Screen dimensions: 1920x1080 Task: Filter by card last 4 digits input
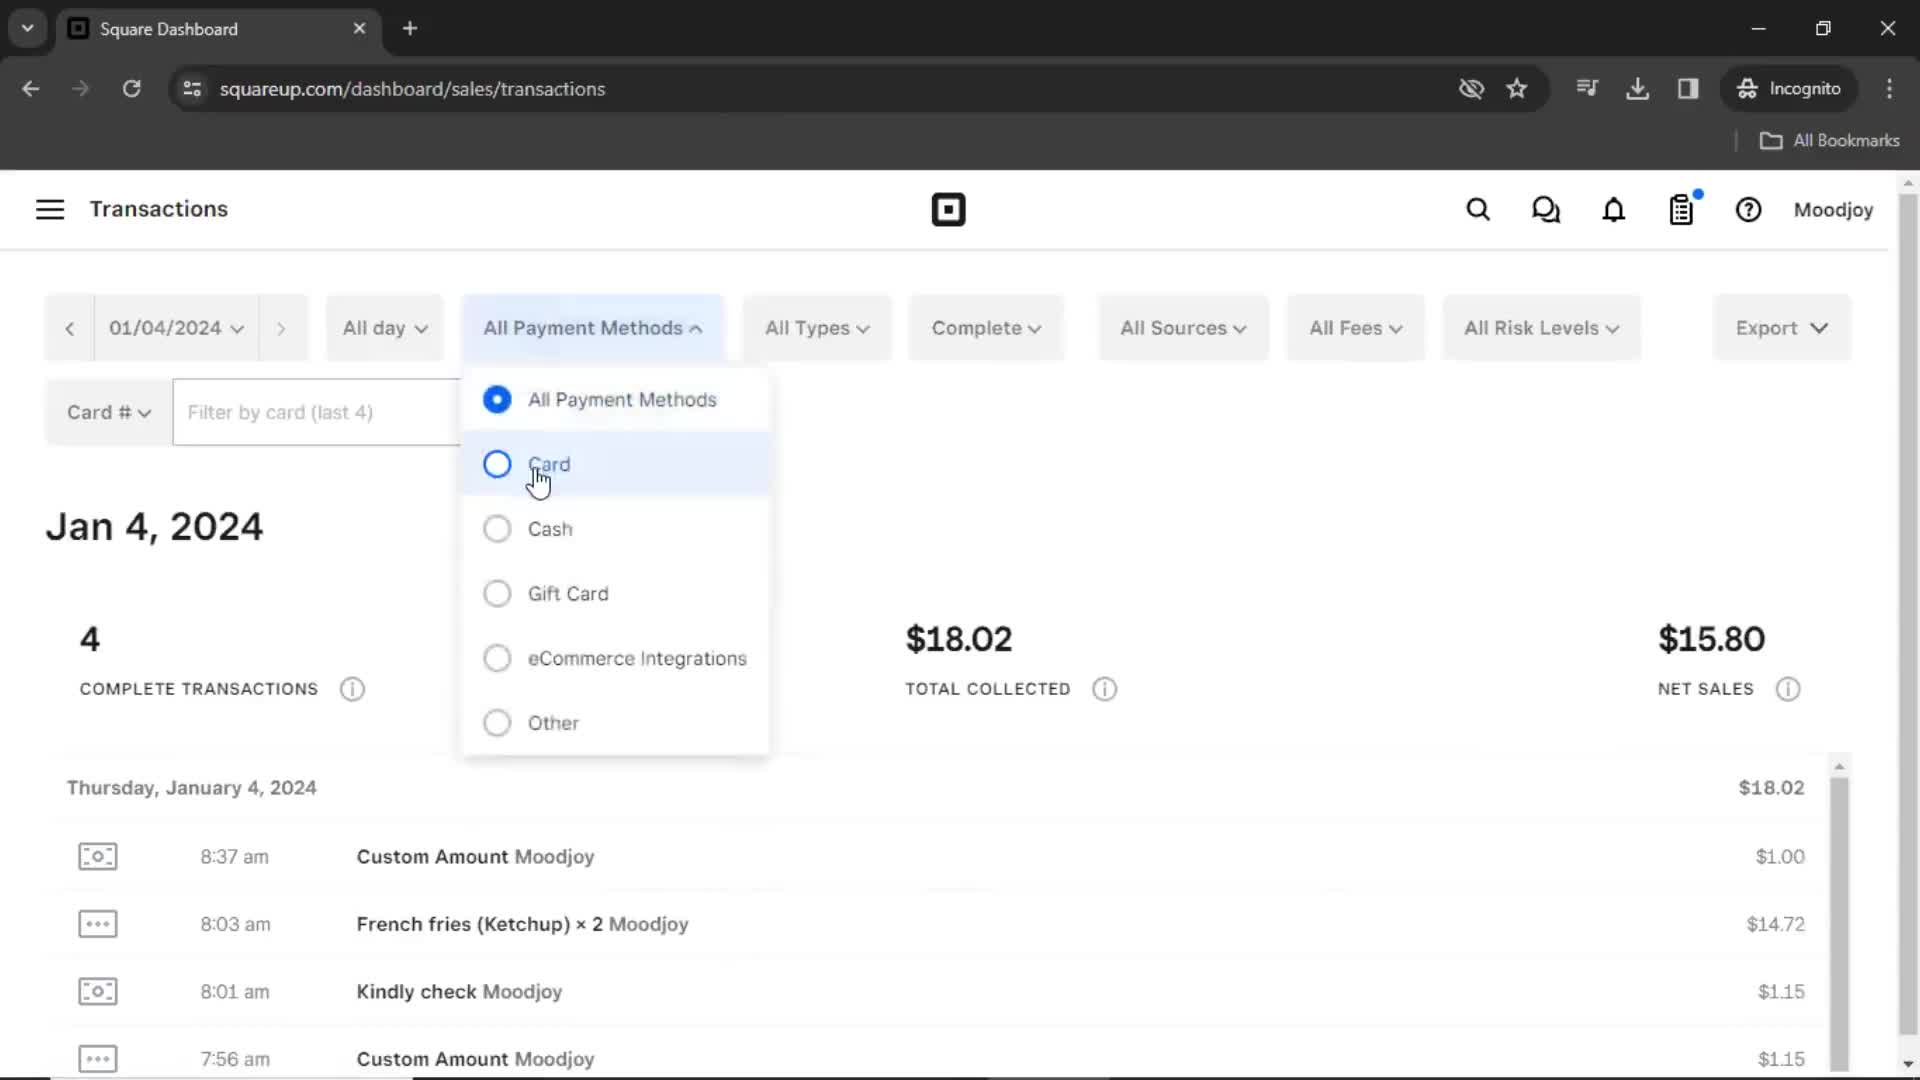pyautogui.click(x=318, y=413)
